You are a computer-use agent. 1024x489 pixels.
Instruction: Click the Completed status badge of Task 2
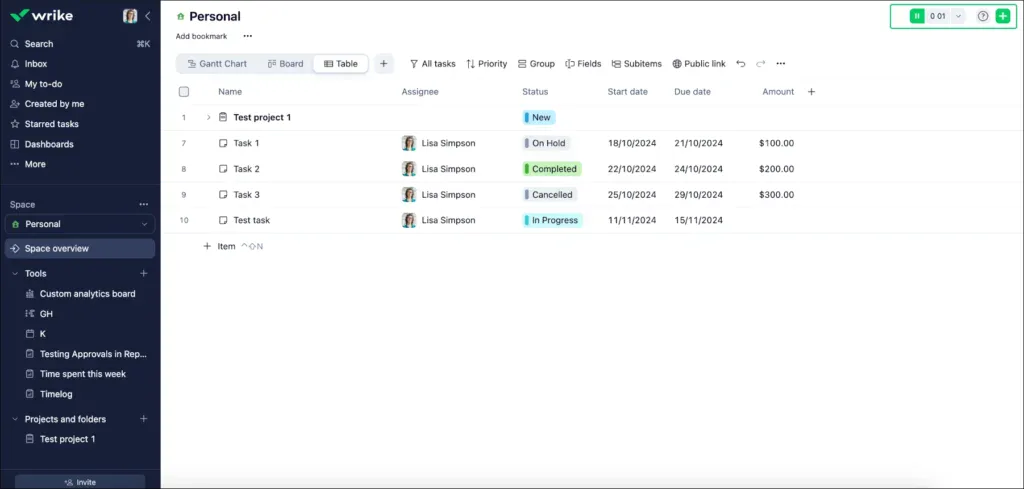552,169
